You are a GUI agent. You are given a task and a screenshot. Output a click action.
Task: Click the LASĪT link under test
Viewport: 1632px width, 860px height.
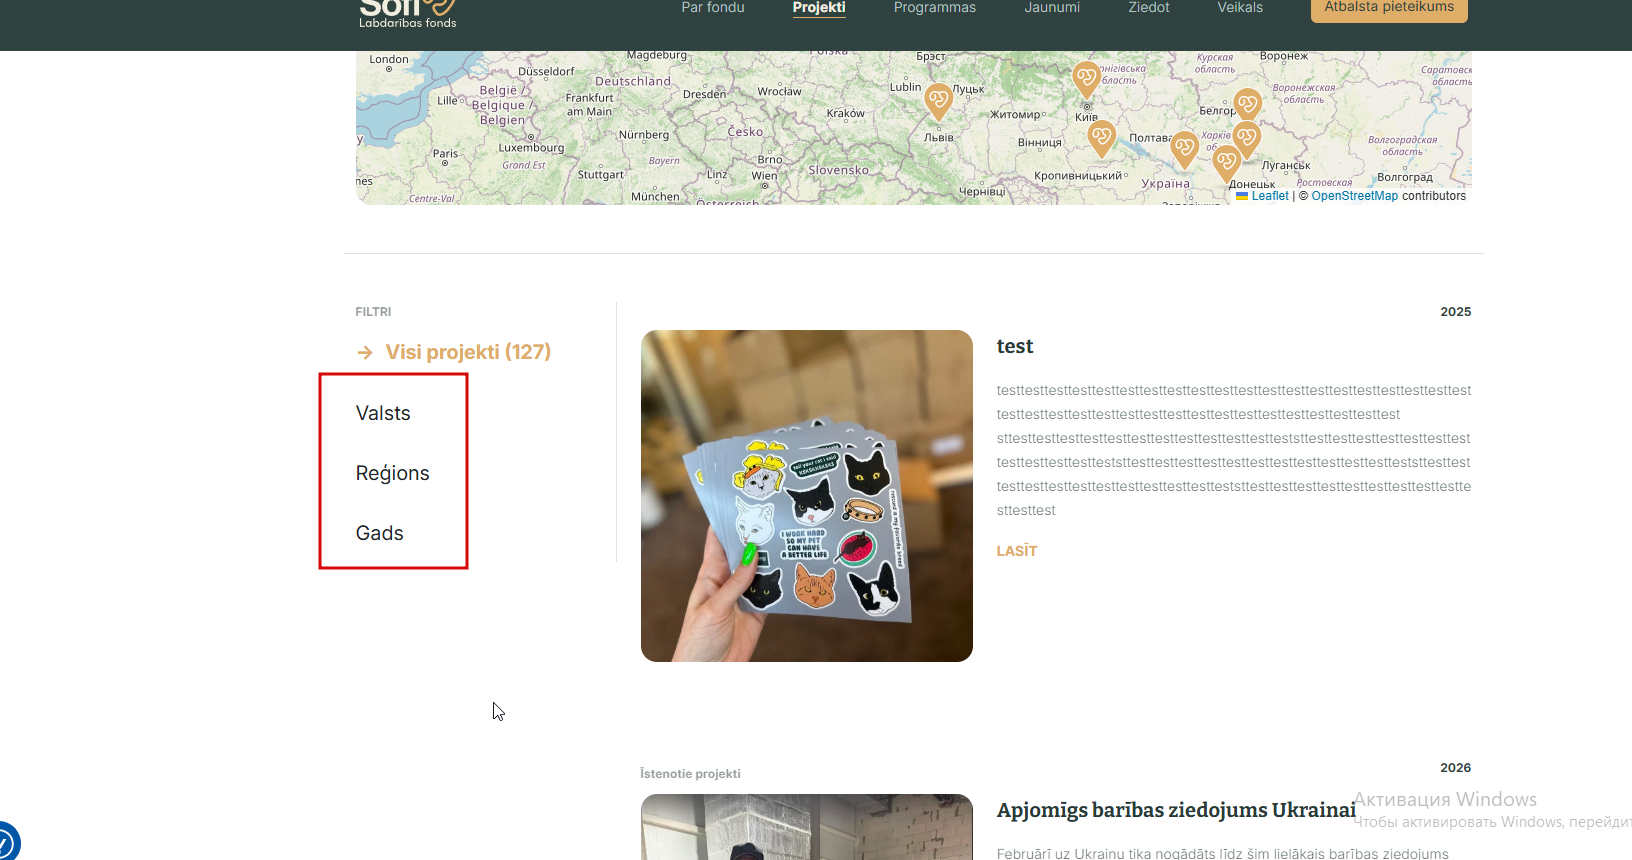(1017, 551)
